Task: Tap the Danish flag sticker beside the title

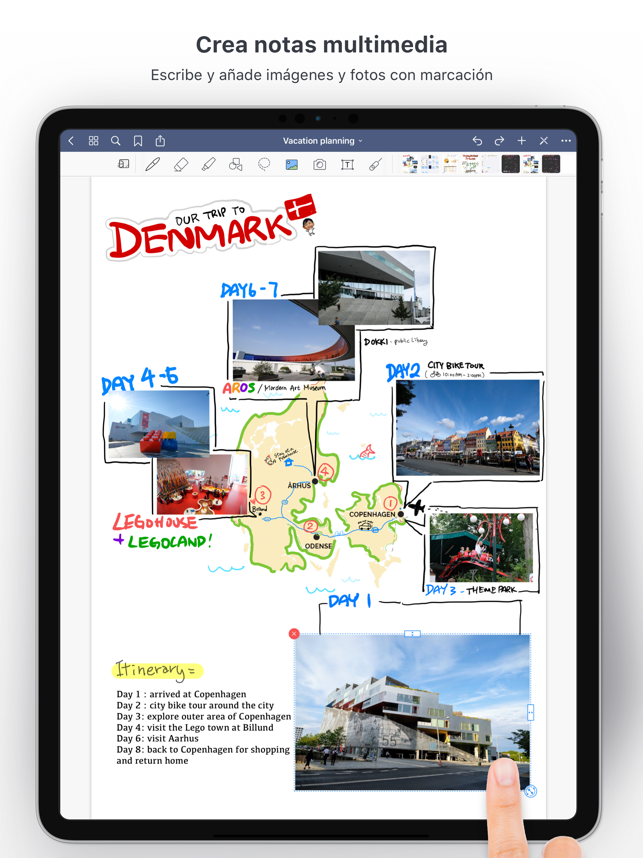Action: [x=300, y=206]
